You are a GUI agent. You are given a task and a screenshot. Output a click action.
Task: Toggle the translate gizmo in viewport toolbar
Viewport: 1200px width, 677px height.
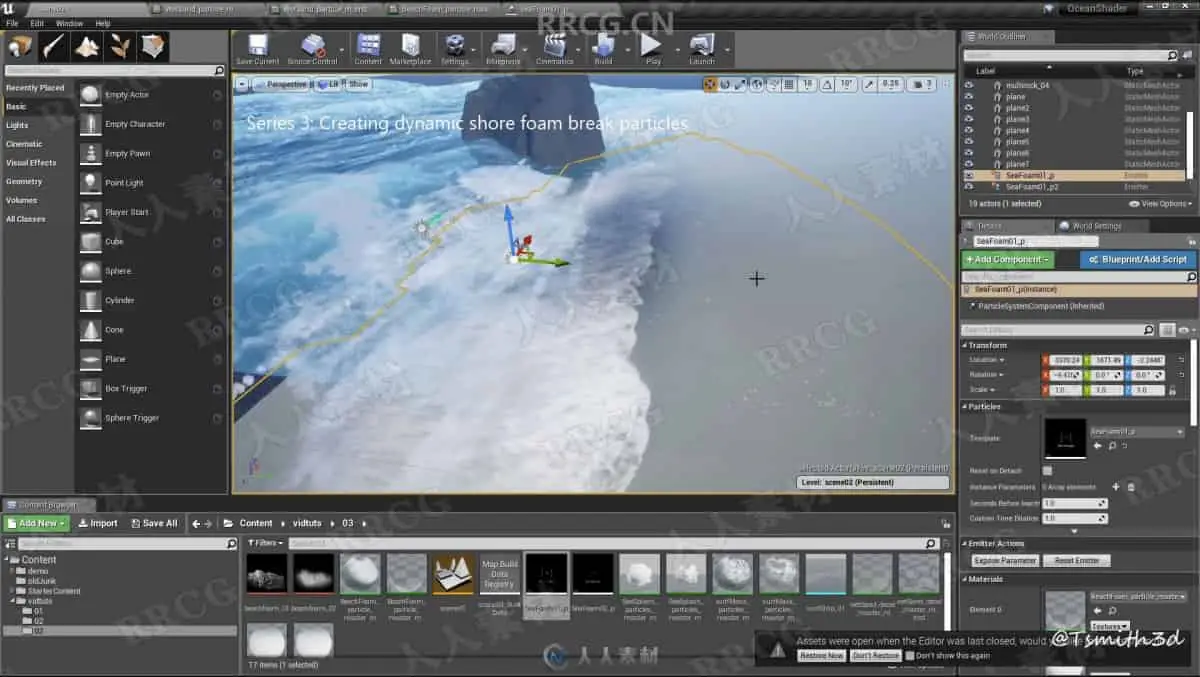click(x=710, y=85)
